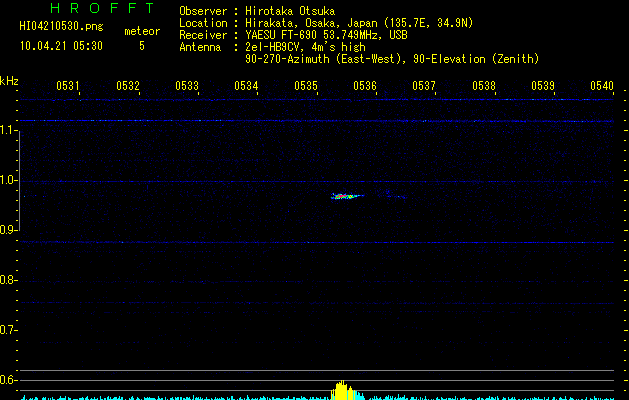This screenshot has height=400, width=629.
Task: Click the bright meteor echo in the spectrogram
Action: pyautogui.click(x=347, y=196)
